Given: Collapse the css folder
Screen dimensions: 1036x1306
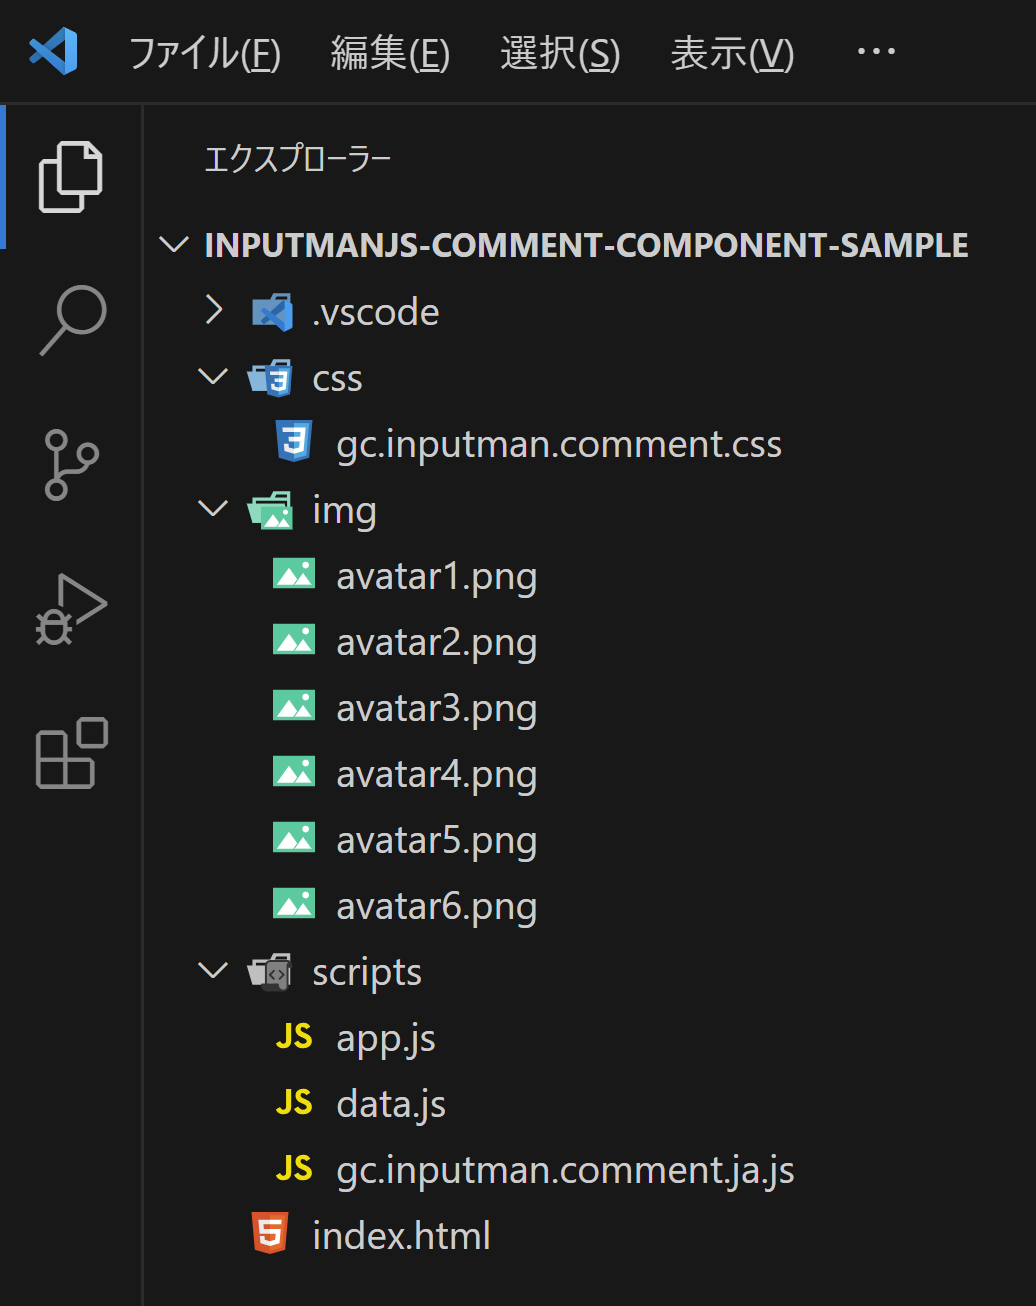Looking at the screenshot, I should [x=213, y=377].
